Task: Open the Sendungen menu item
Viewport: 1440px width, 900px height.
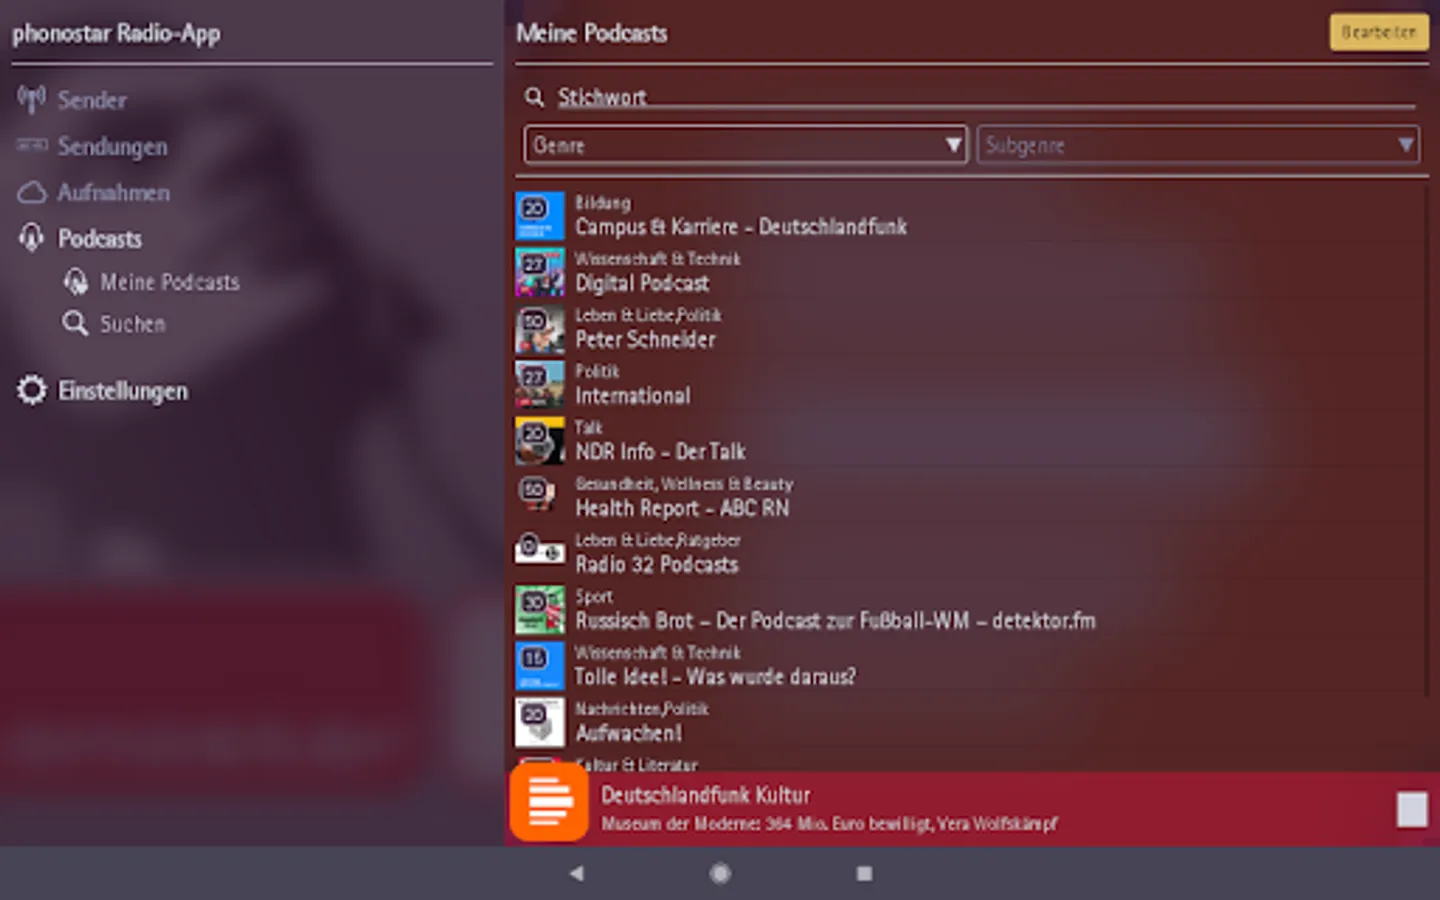Action: pyautogui.click(x=112, y=146)
